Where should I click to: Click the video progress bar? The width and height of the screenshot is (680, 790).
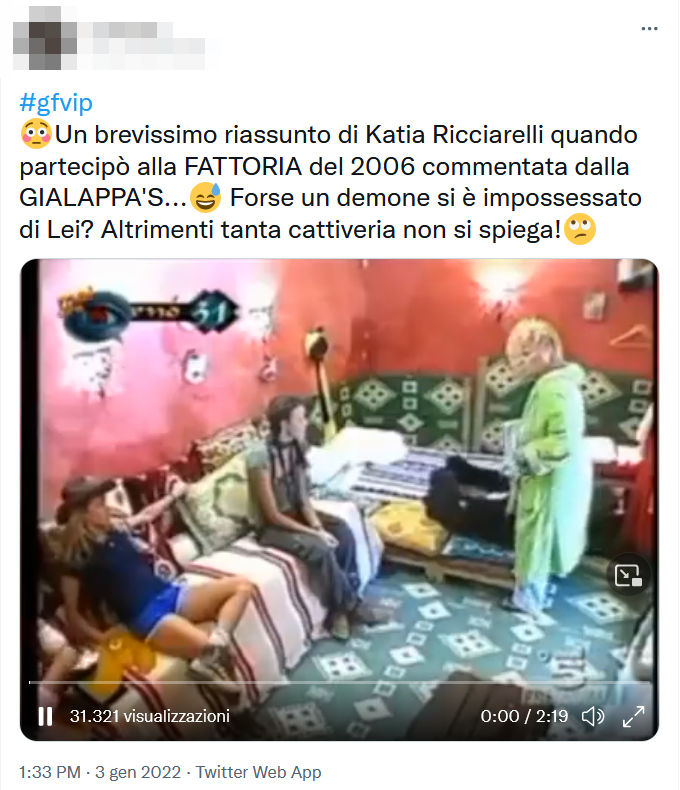339,682
